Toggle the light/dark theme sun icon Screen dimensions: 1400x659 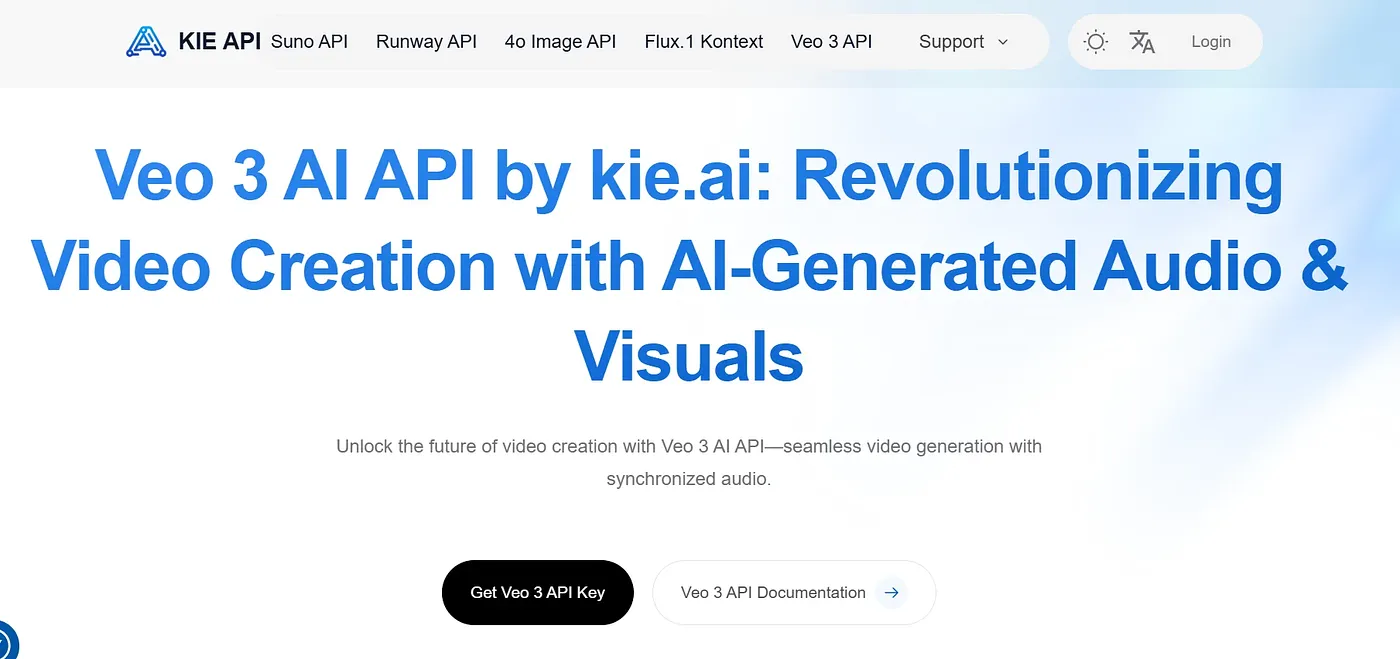click(1096, 42)
